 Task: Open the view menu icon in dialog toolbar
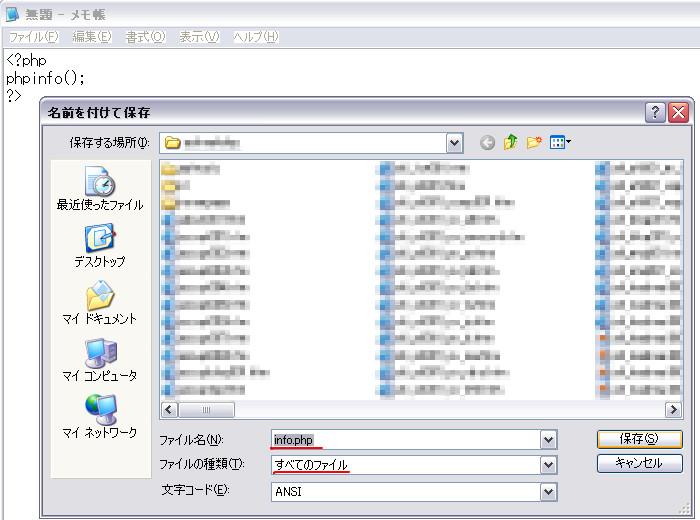tap(560, 142)
